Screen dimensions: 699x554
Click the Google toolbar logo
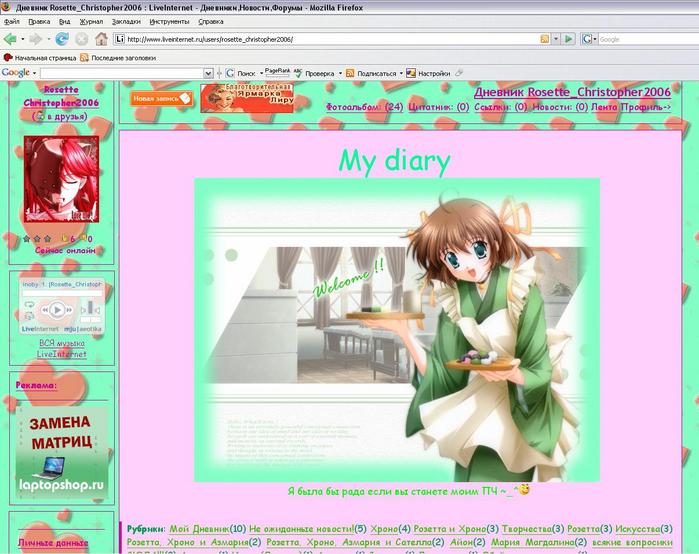16,73
